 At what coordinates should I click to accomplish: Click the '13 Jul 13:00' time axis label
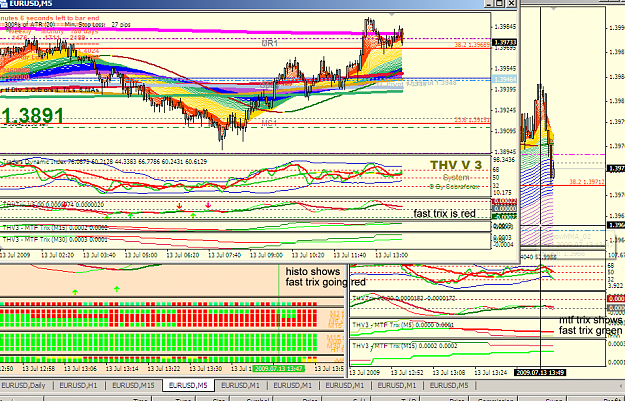pyautogui.click(x=392, y=255)
